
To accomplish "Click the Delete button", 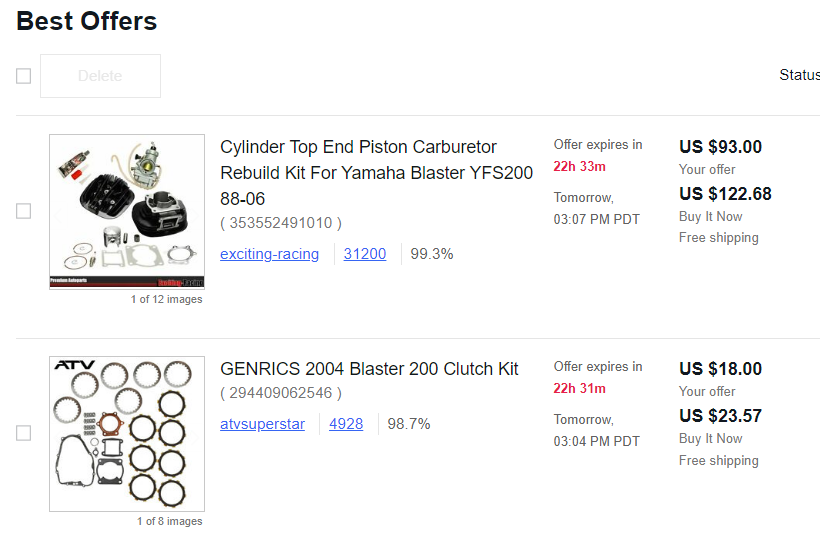I will pos(100,76).
